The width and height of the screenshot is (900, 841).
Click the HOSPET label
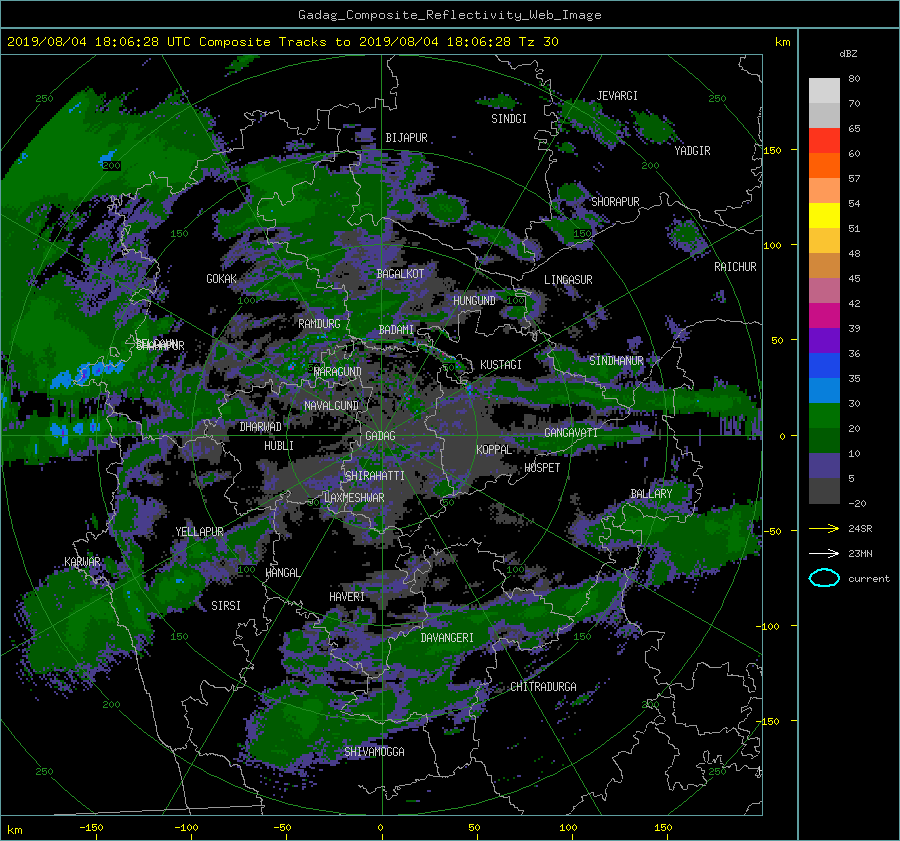[x=542, y=468]
